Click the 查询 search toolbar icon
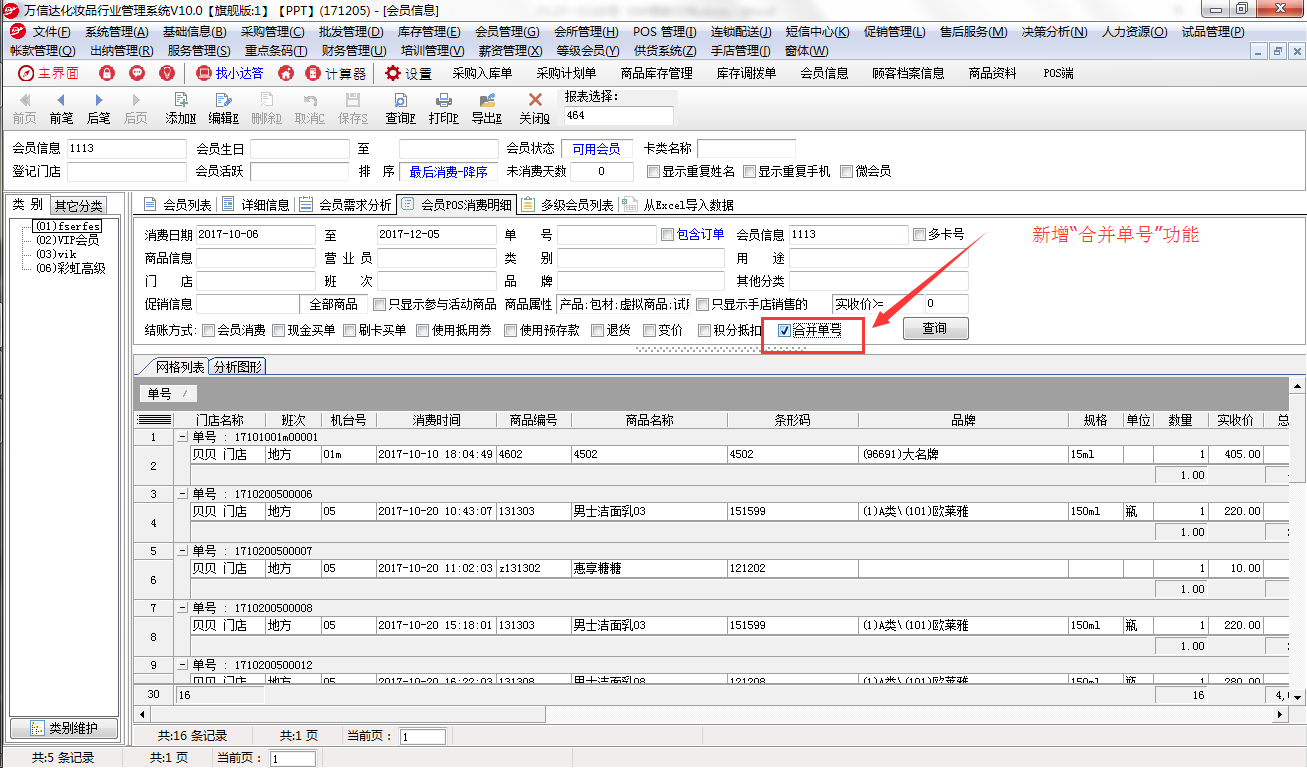1307x768 pixels. coord(400,109)
